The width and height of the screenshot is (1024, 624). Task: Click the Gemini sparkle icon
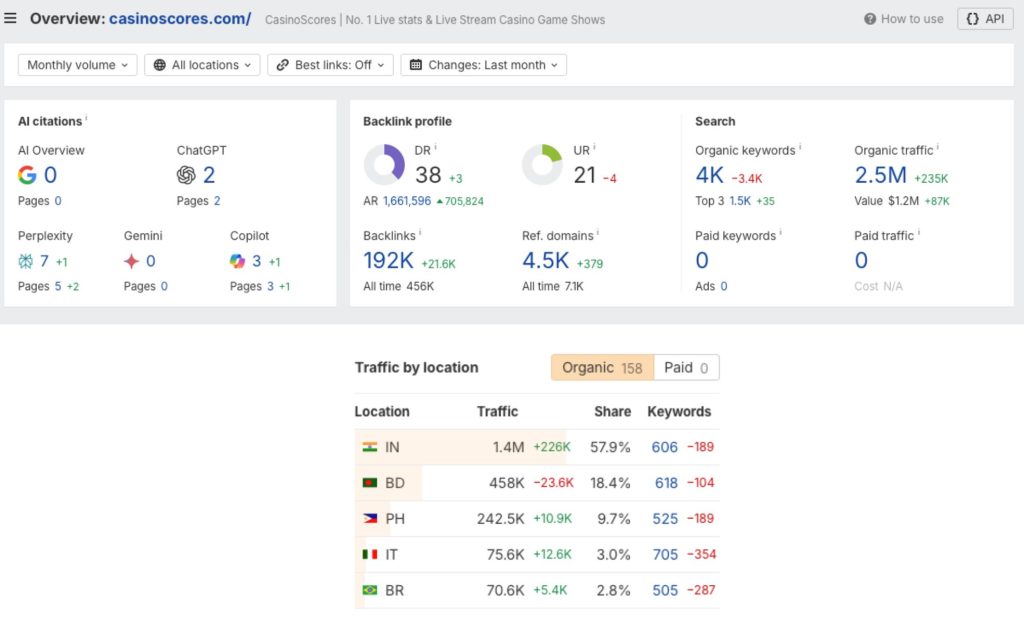coord(132,261)
